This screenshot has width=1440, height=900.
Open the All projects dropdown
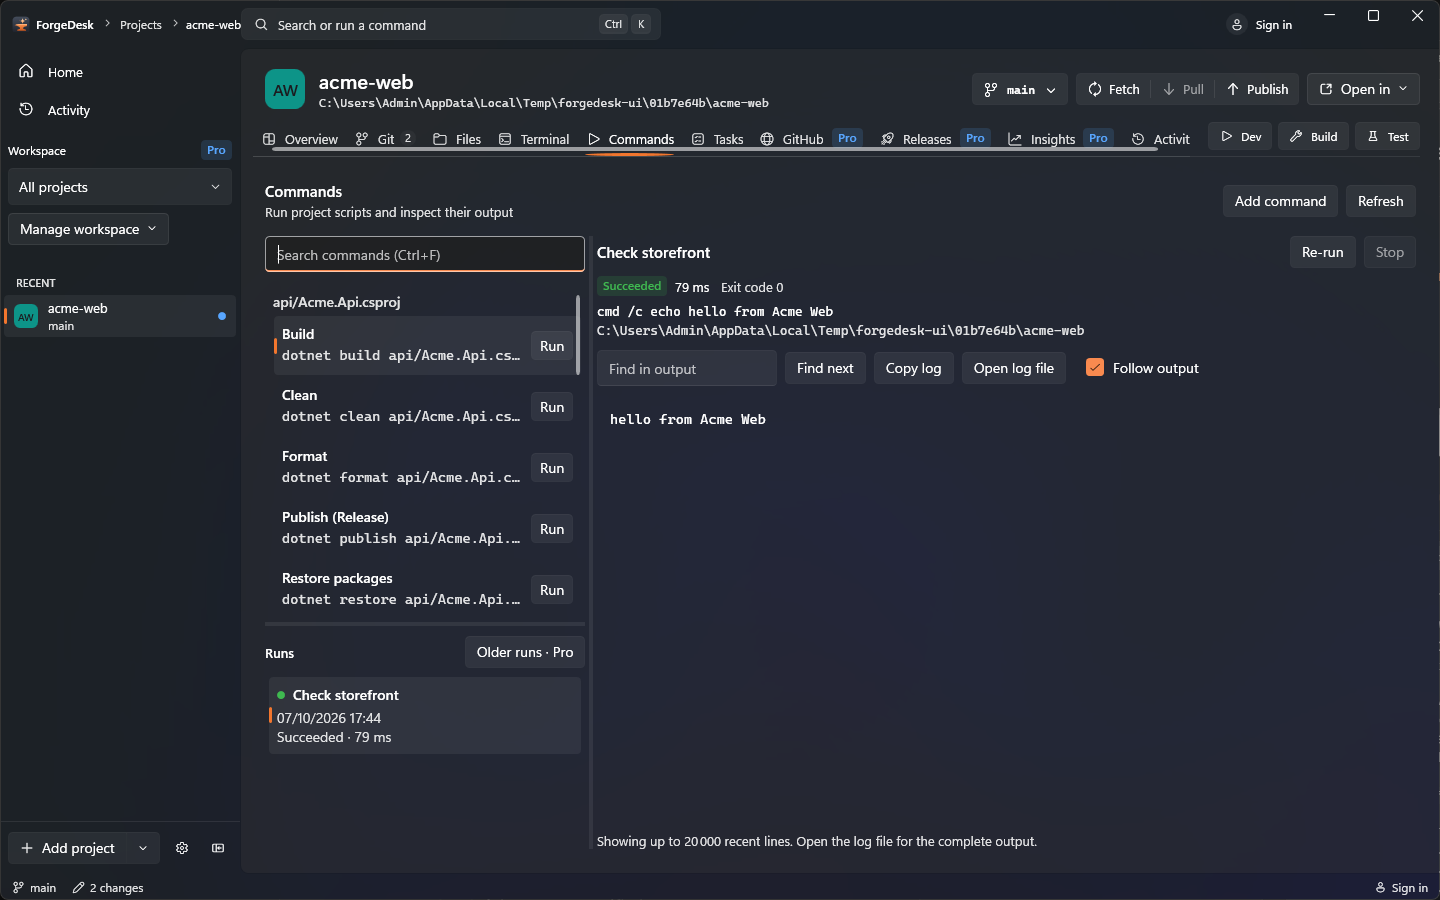click(x=120, y=187)
